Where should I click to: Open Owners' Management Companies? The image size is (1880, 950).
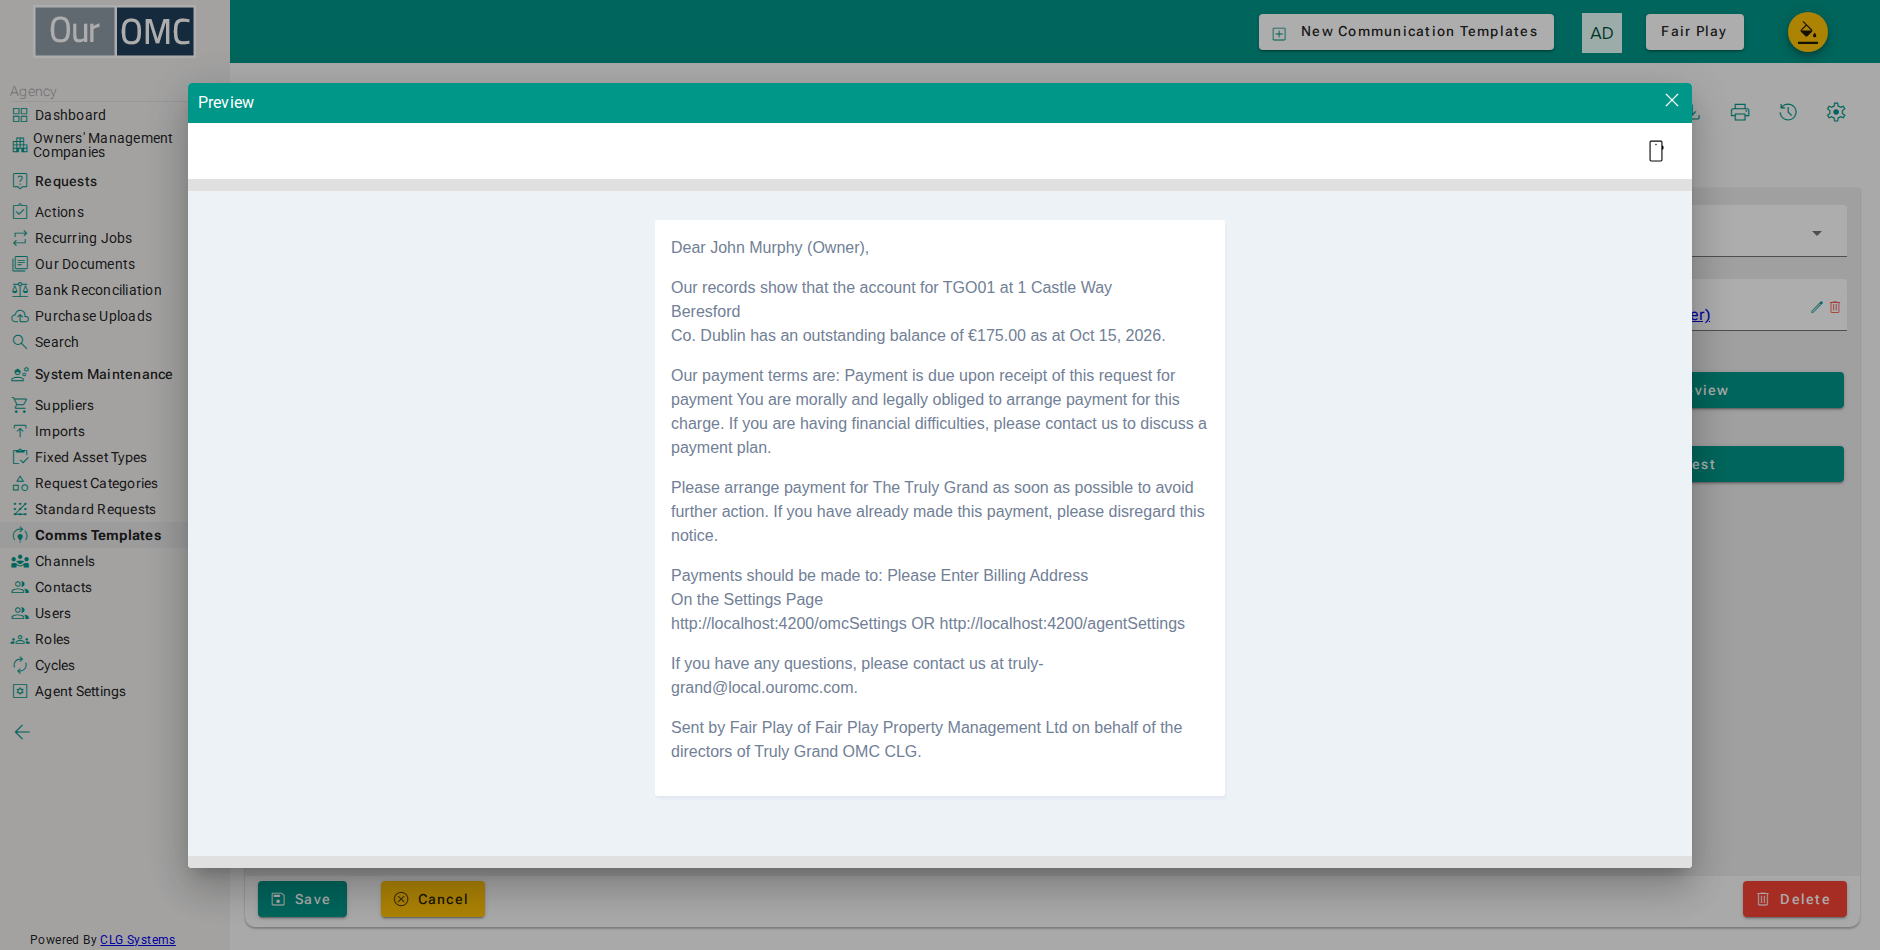[x=102, y=145]
